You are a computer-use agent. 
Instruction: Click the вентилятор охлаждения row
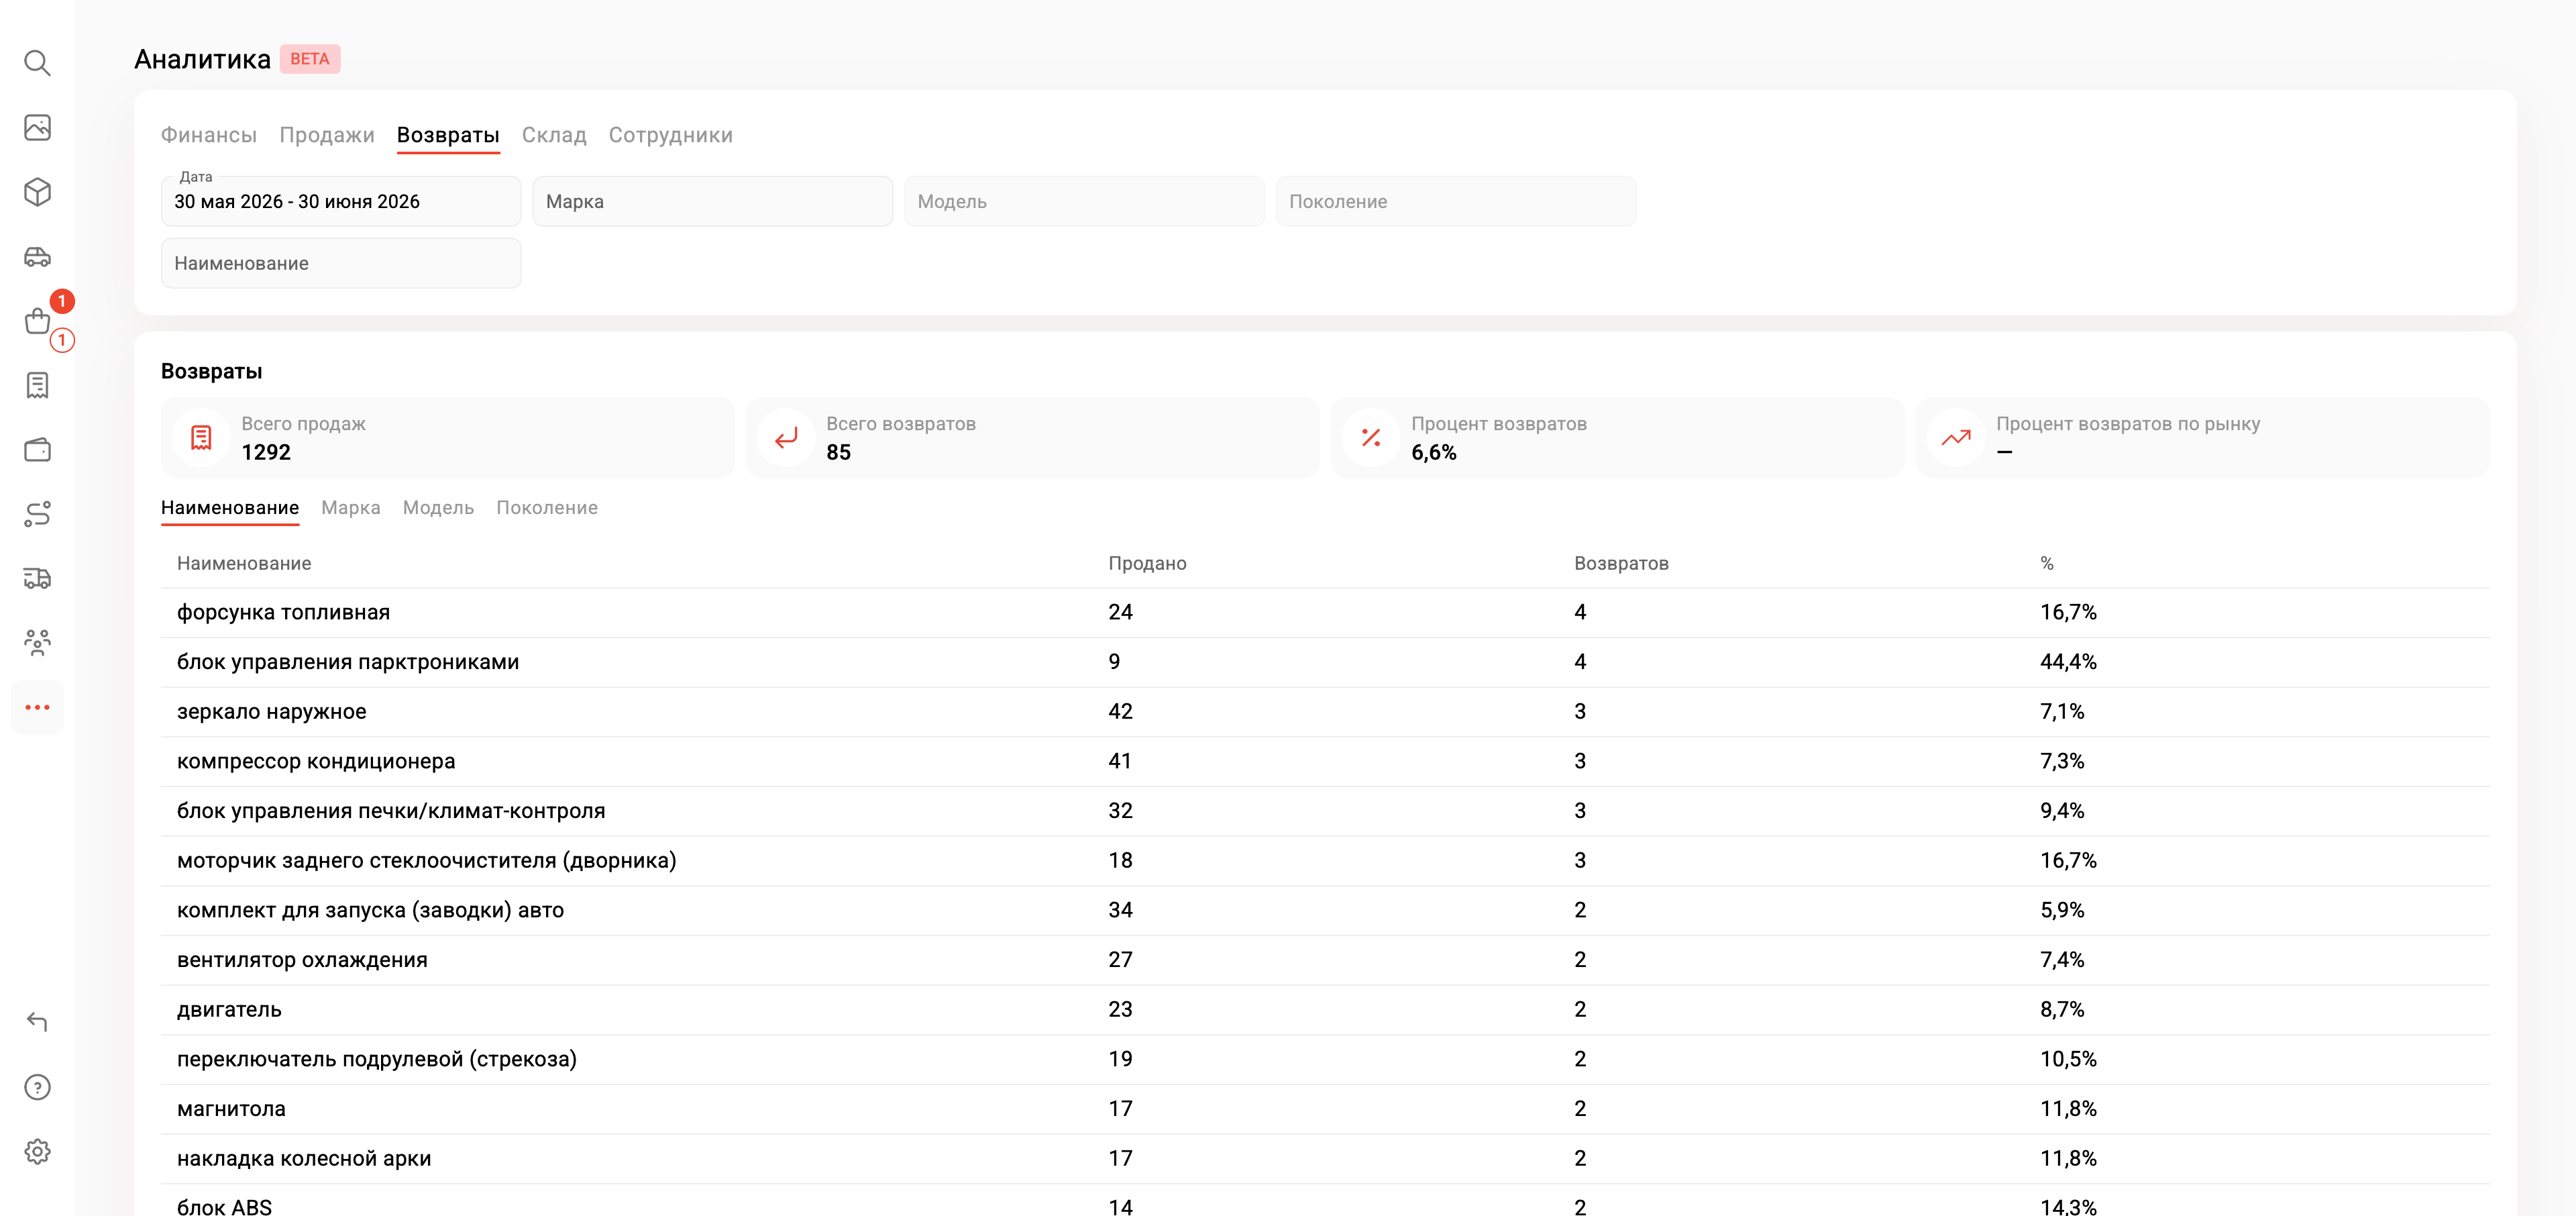point(1325,960)
